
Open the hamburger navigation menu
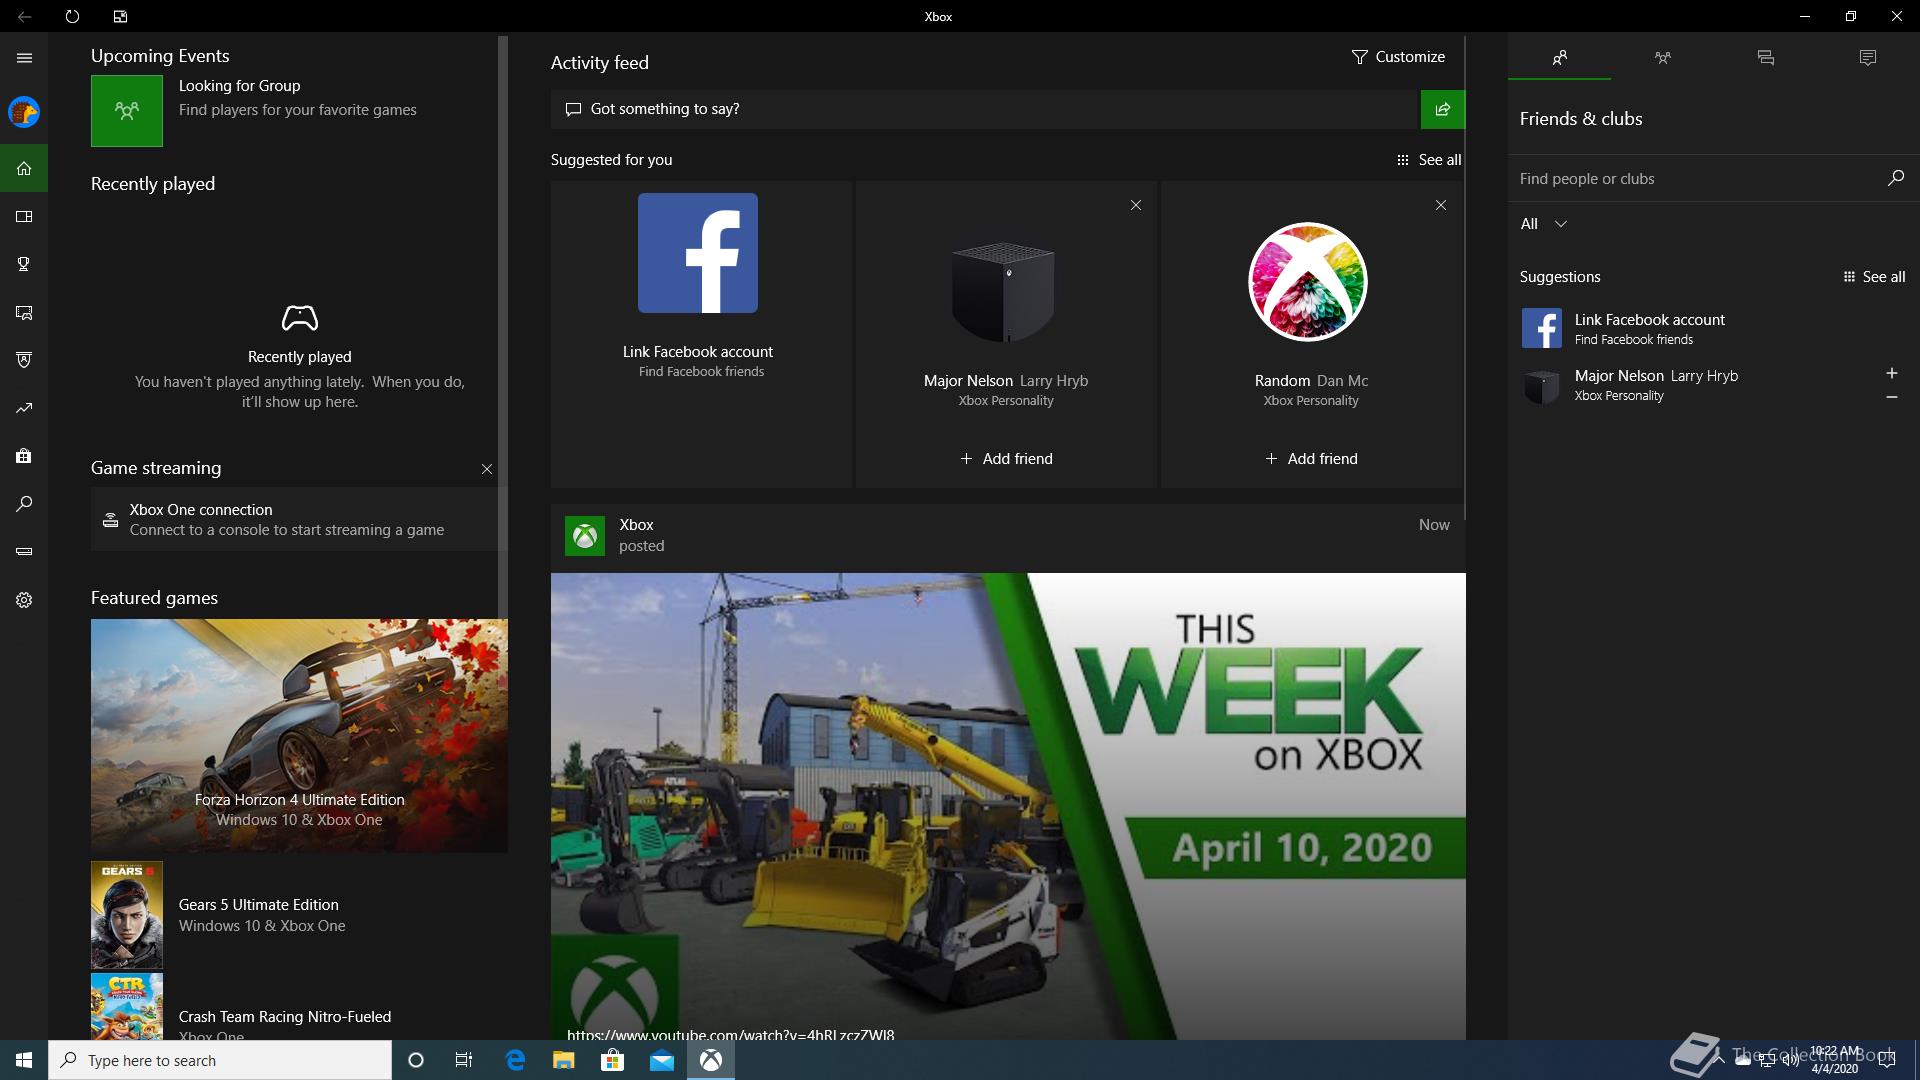pyautogui.click(x=24, y=58)
